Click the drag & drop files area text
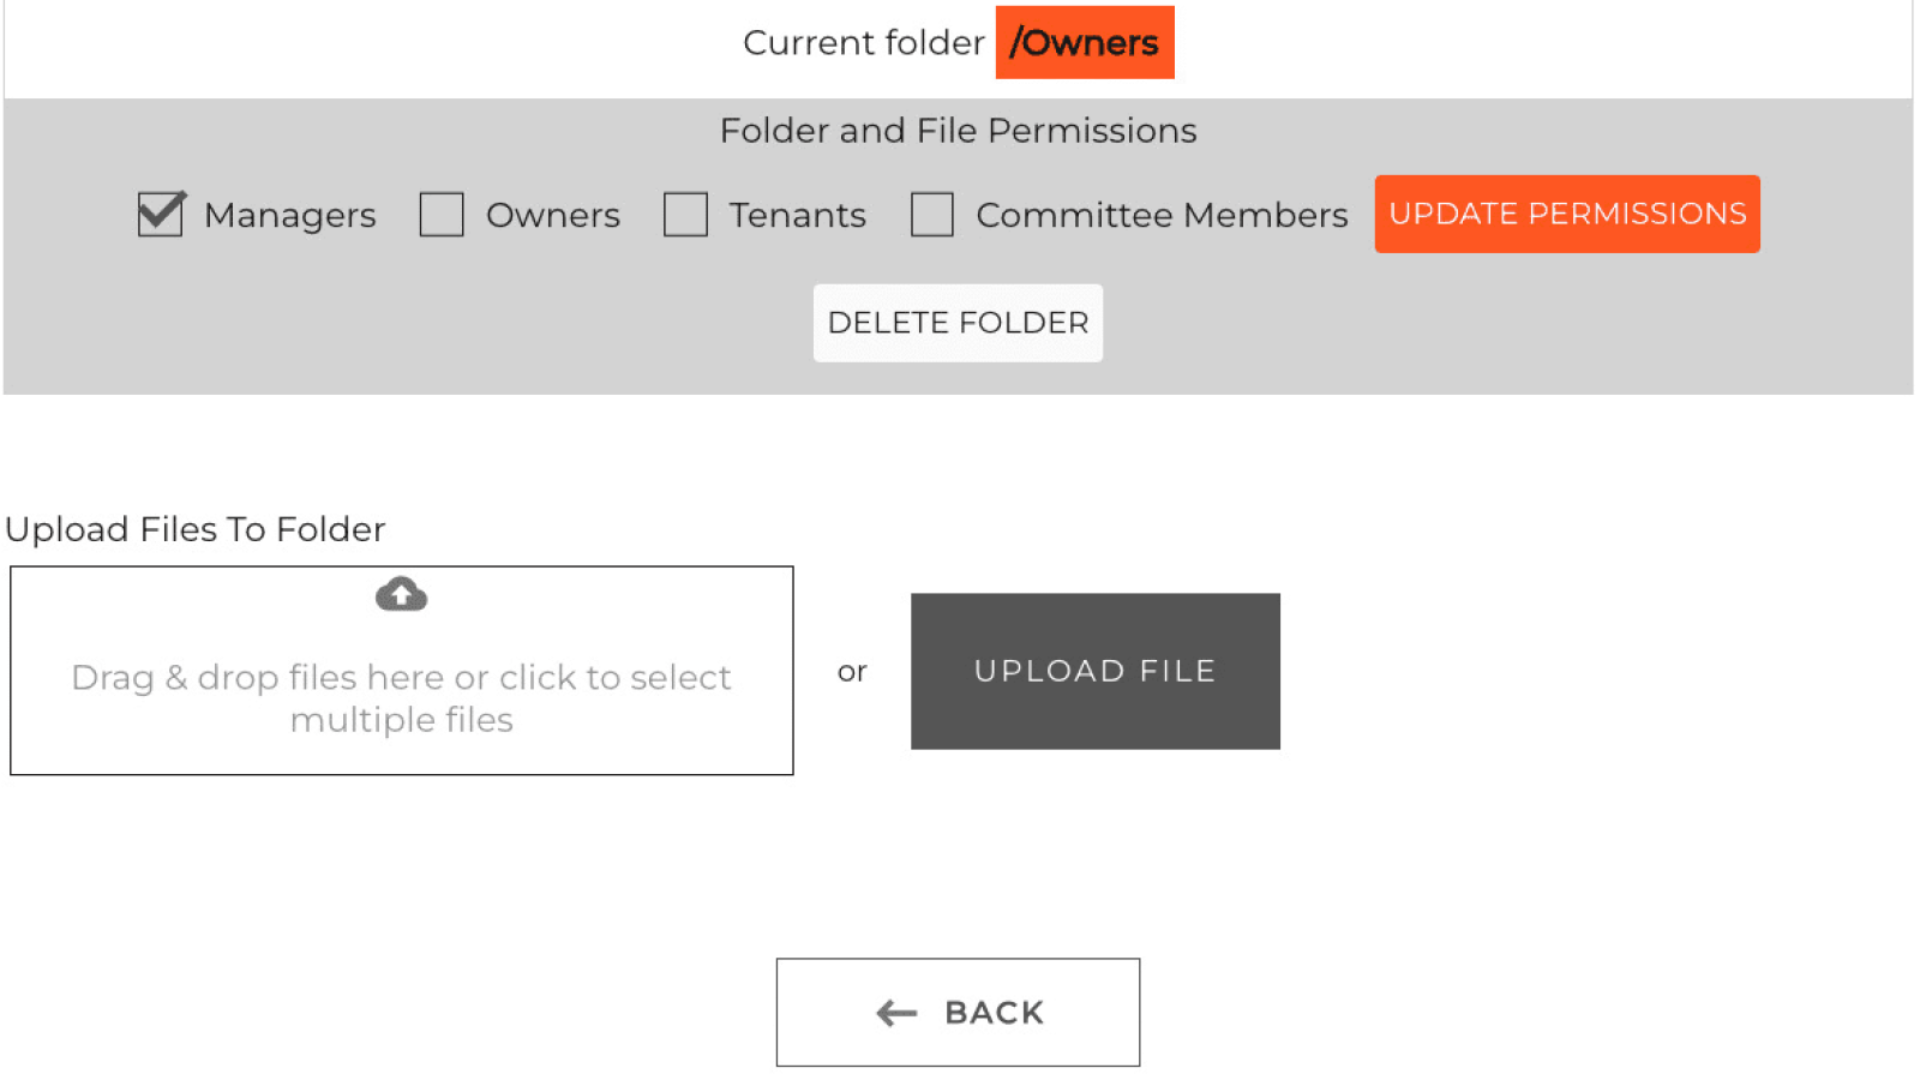 point(401,698)
